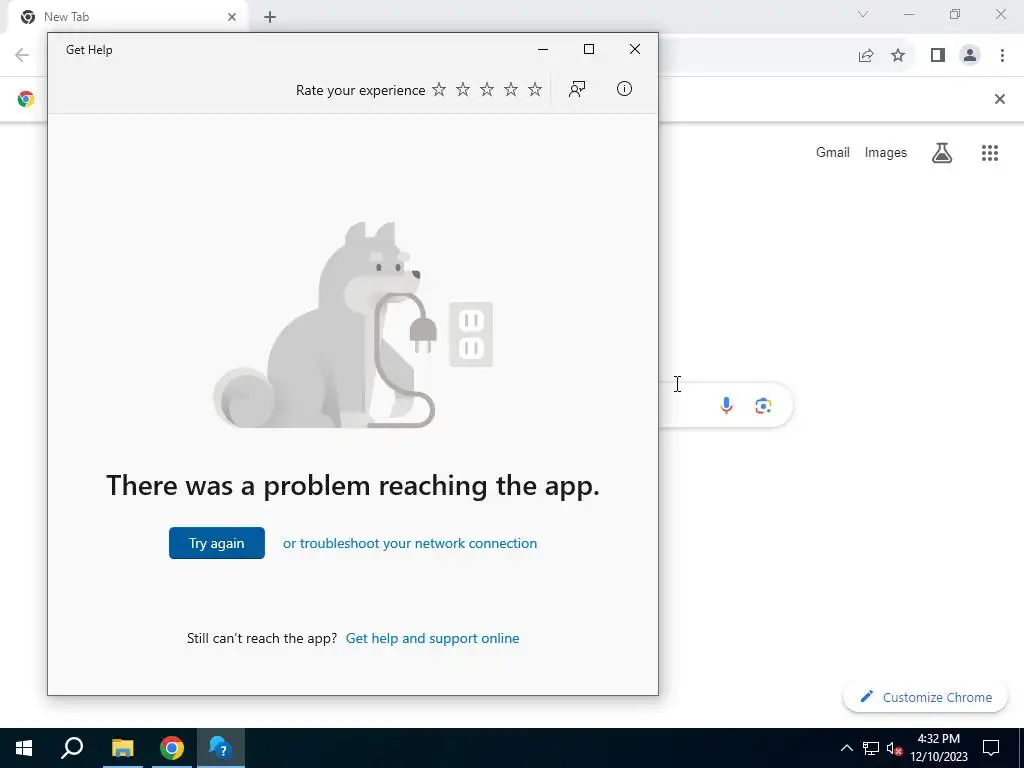Open troubleshoot your network connection link
The height and width of the screenshot is (768, 1024).
tap(410, 543)
